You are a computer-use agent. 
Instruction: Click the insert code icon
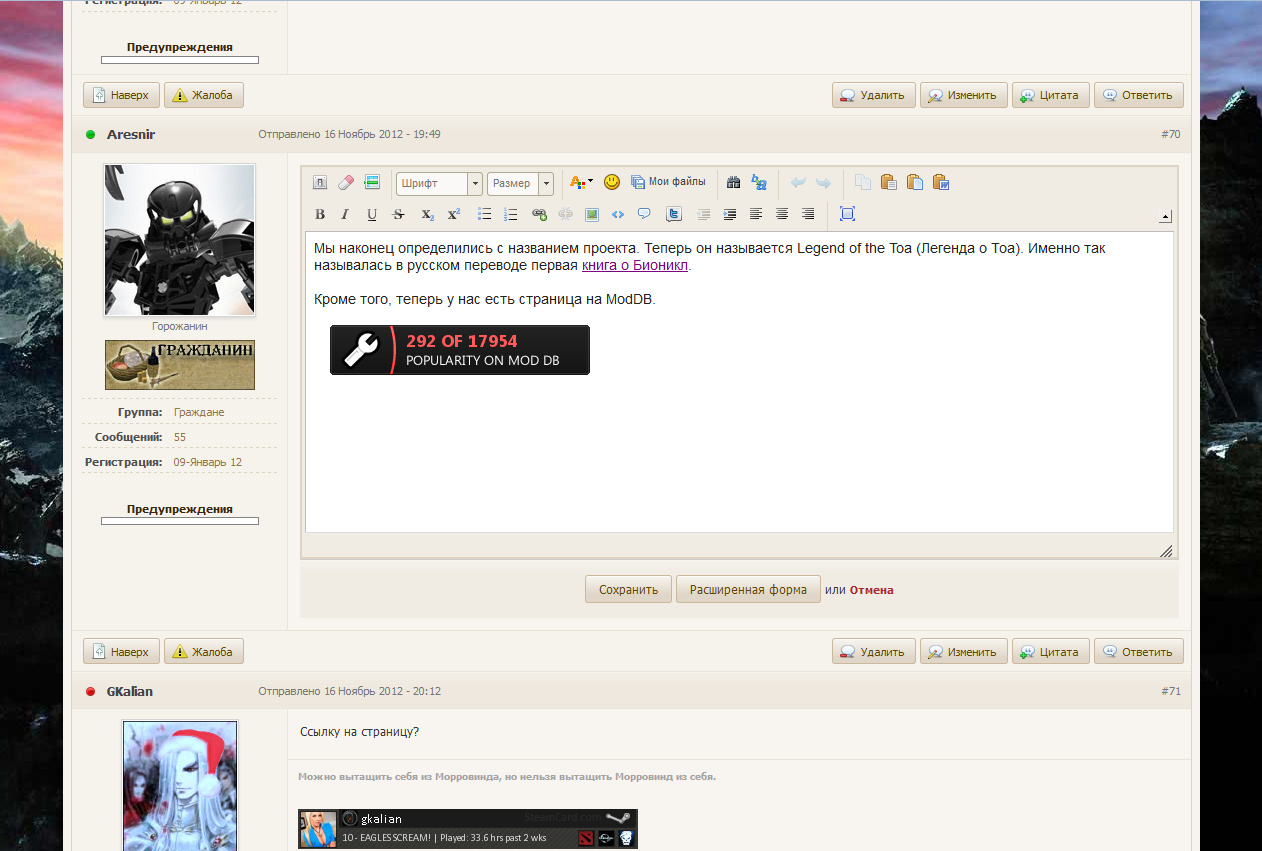coord(618,214)
